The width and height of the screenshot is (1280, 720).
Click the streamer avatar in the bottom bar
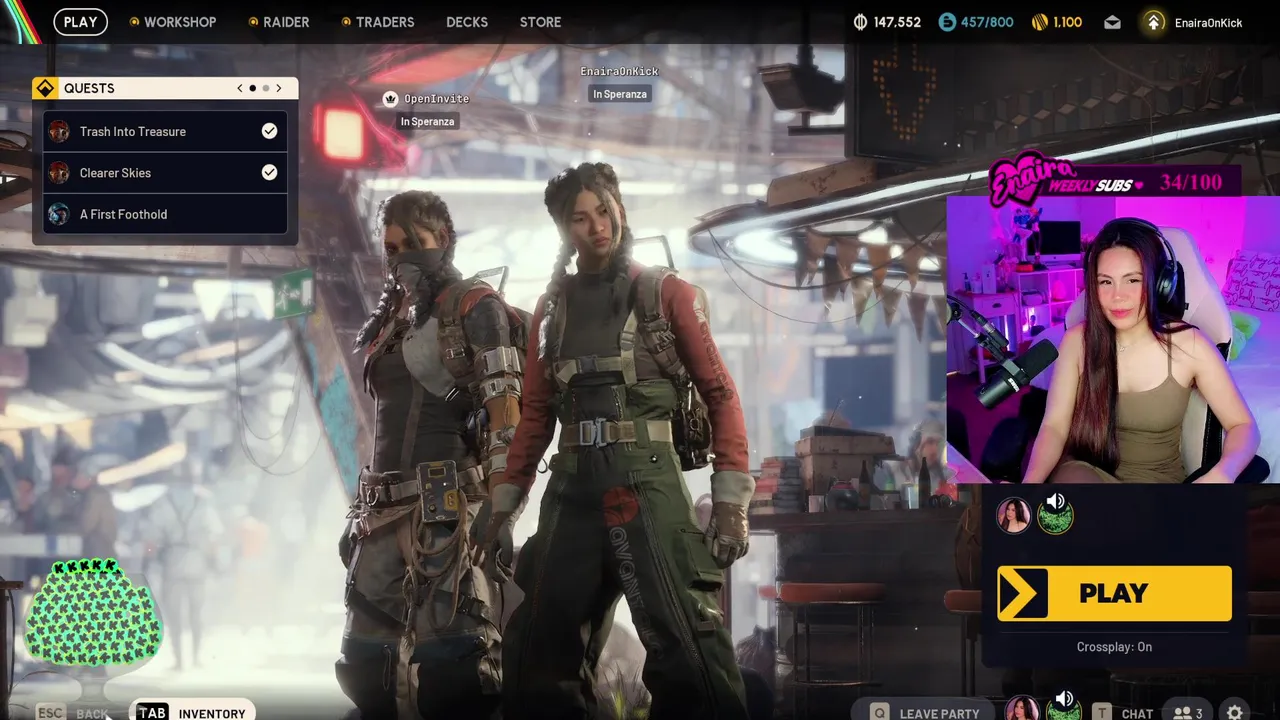[x=1021, y=709]
